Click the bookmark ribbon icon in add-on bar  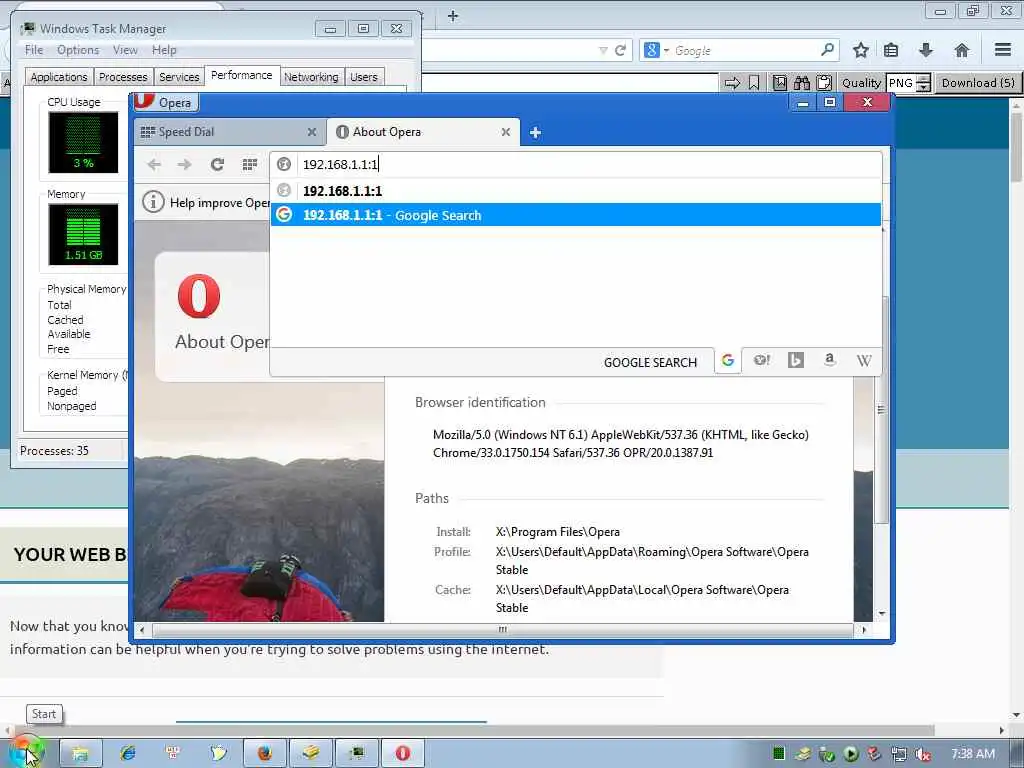[x=754, y=83]
